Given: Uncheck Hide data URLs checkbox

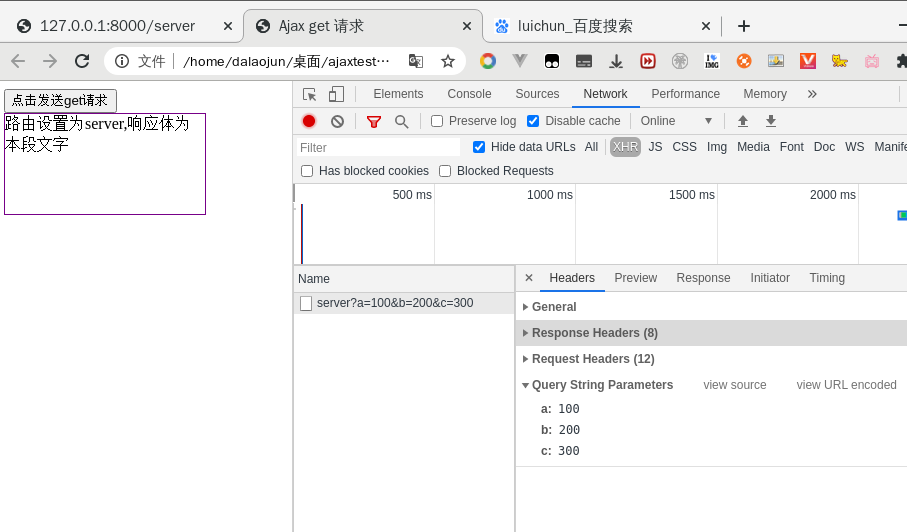Looking at the screenshot, I should click(479, 147).
